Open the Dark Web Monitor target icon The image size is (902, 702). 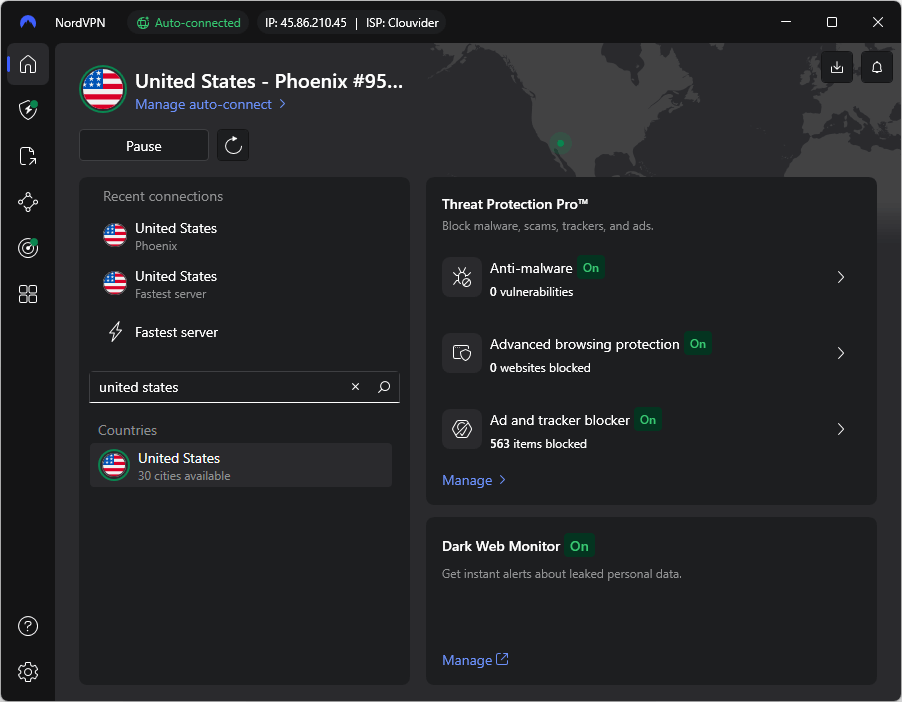tap(27, 247)
